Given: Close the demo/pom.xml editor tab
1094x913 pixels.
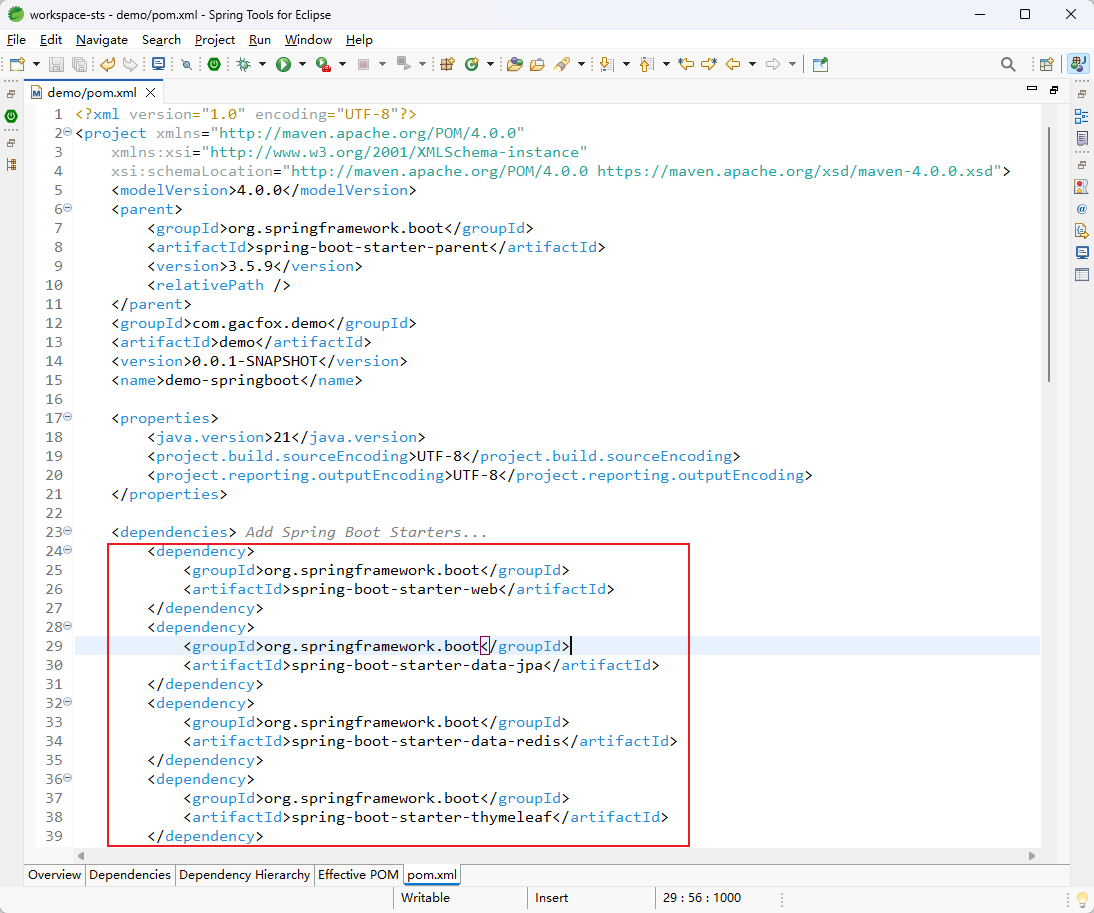Looking at the screenshot, I should coord(150,93).
